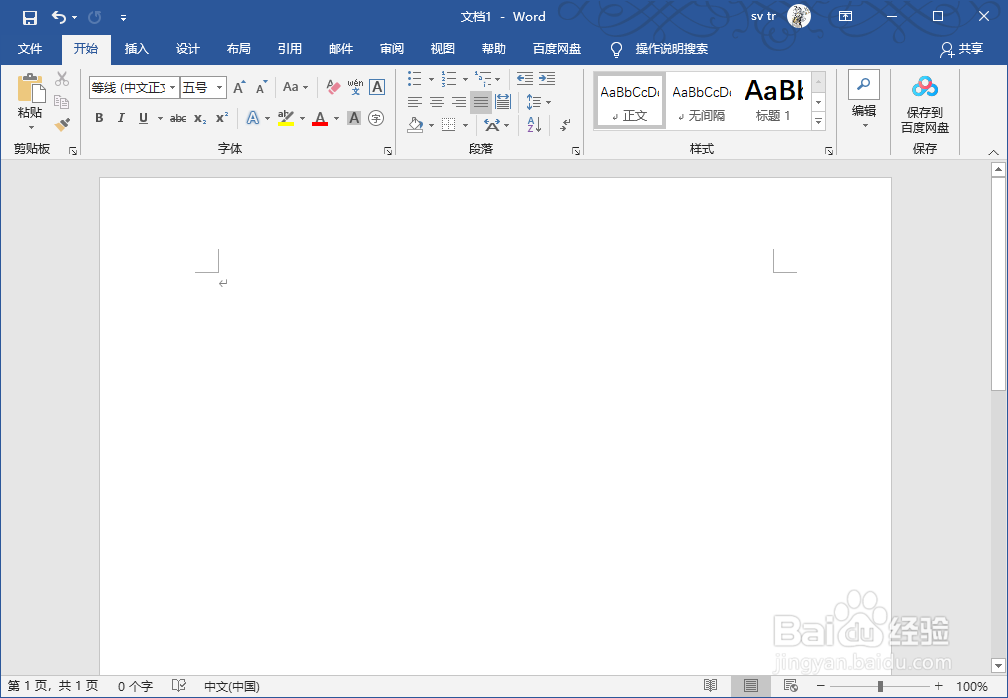This screenshot has height=698, width=1008.
Task: Open zoom dialog via 100% level
Action: click(971, 686)
